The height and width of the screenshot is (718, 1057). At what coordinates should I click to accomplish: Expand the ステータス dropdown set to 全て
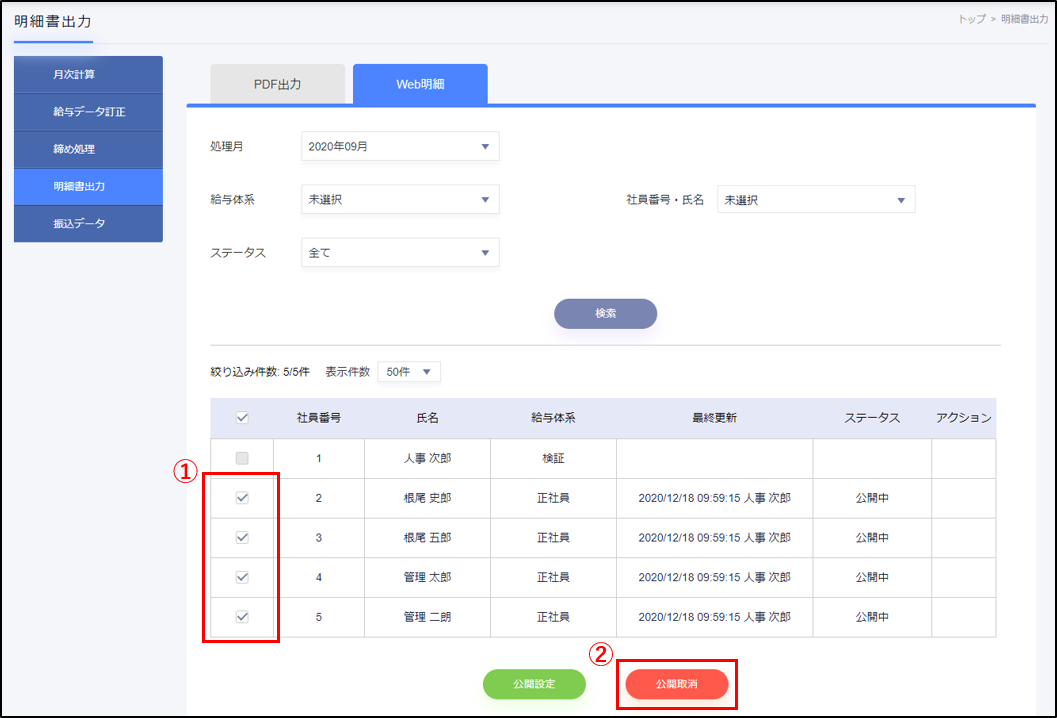point(399,253)
